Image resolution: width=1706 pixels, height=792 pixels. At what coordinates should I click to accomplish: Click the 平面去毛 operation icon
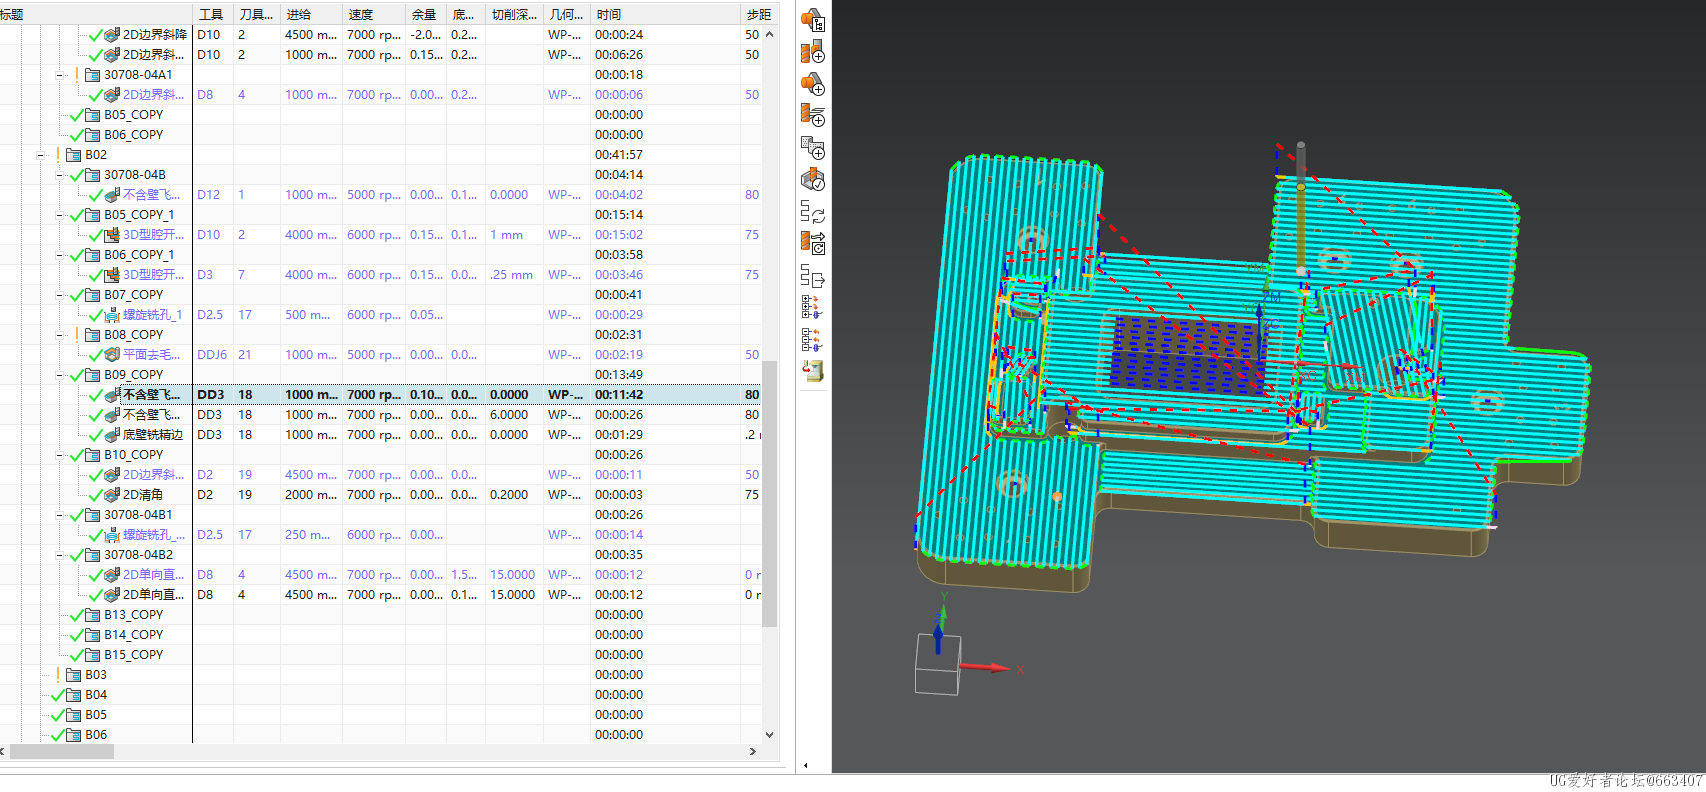click(x=112, y=355)
